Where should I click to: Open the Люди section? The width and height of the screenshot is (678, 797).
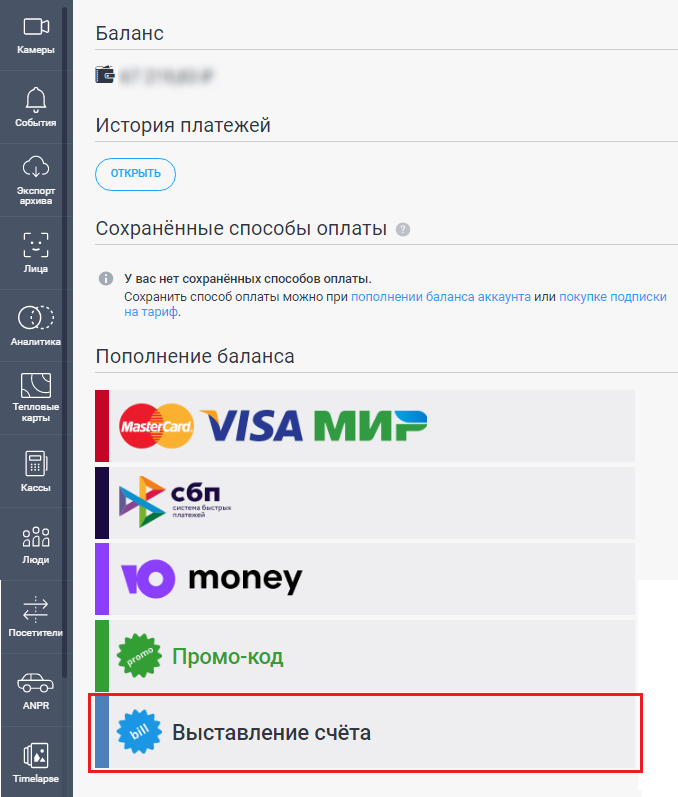coord(36,544)
